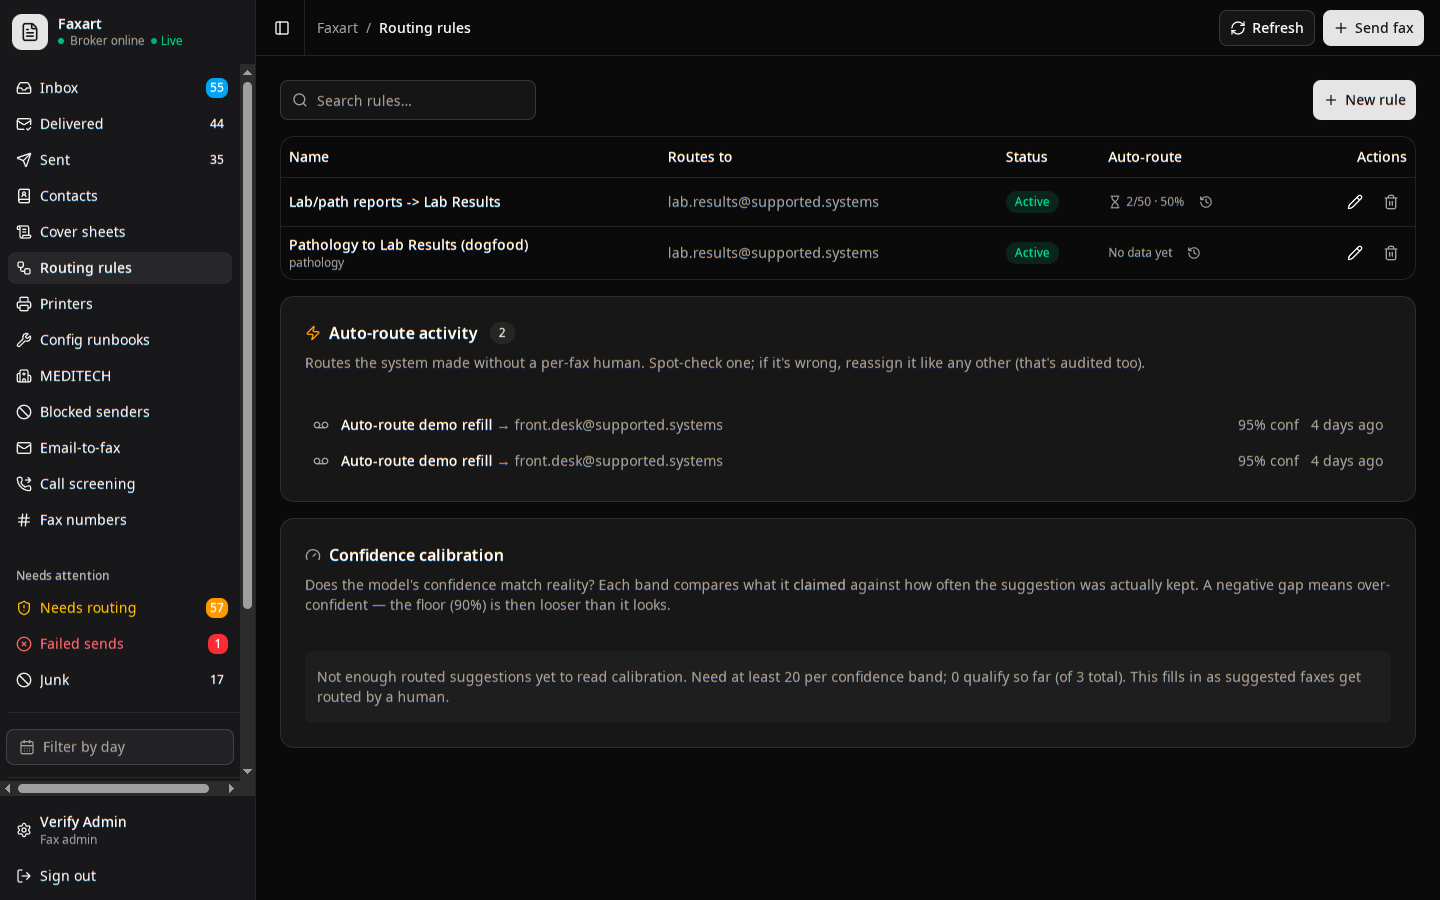Select Routing rules in sidebar
Viewport: 1440px width, 900px height.
120,268
